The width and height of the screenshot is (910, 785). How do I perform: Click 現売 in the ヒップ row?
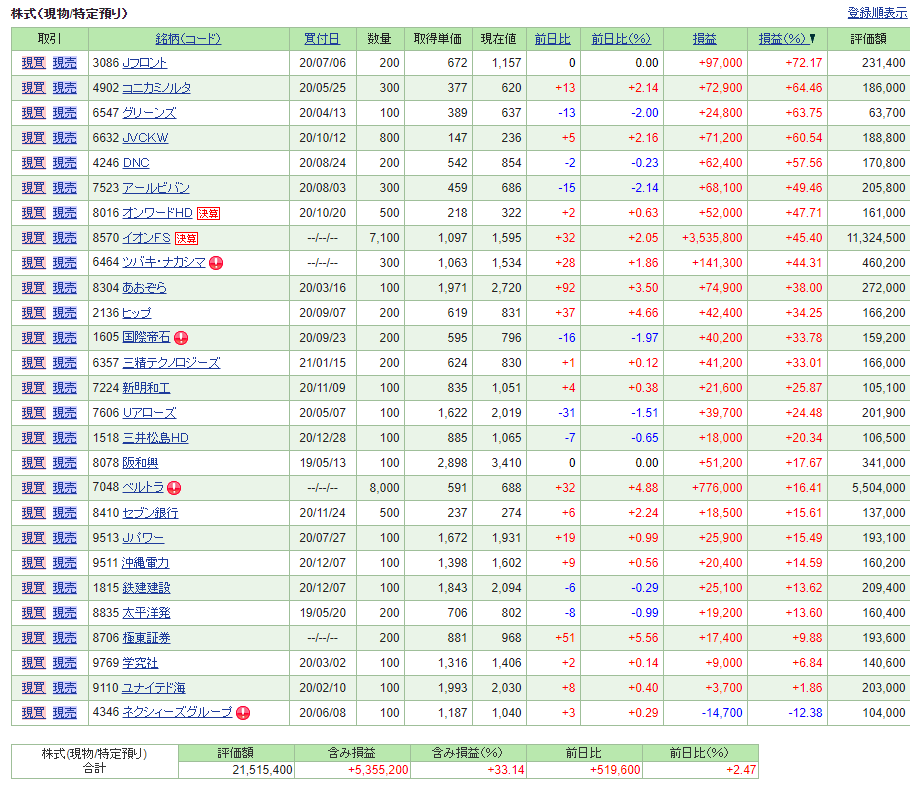point(64,312)
